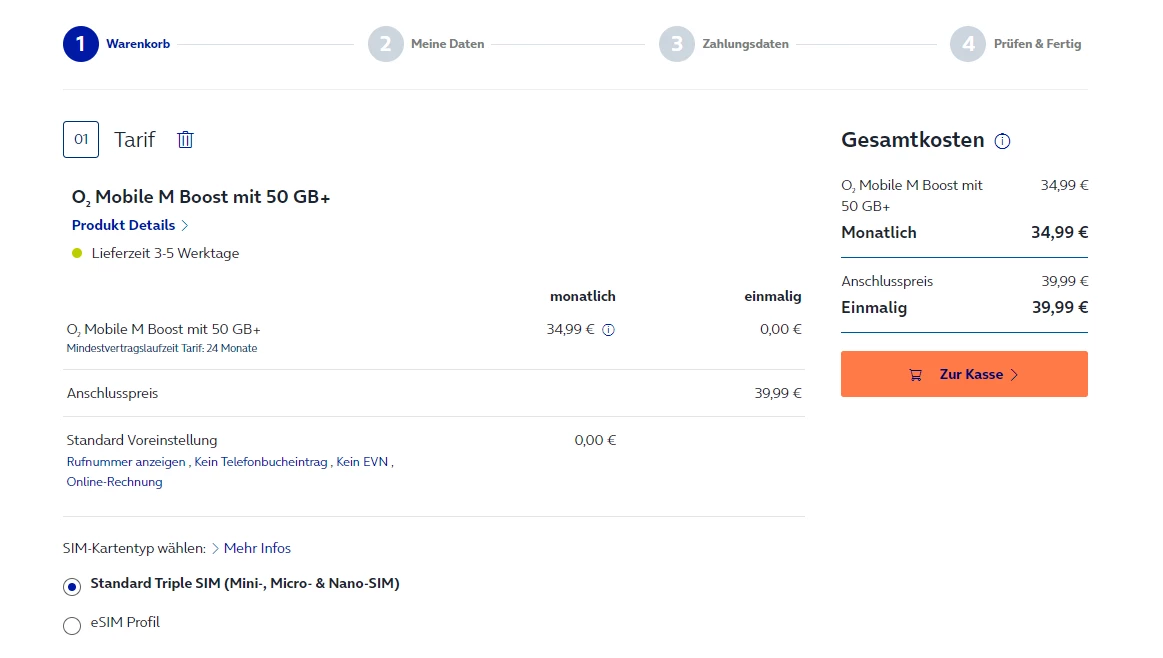Click the step 1 Warenkorb circle
The width and height of the screenshot is (1163, 658).
point(81,44)
